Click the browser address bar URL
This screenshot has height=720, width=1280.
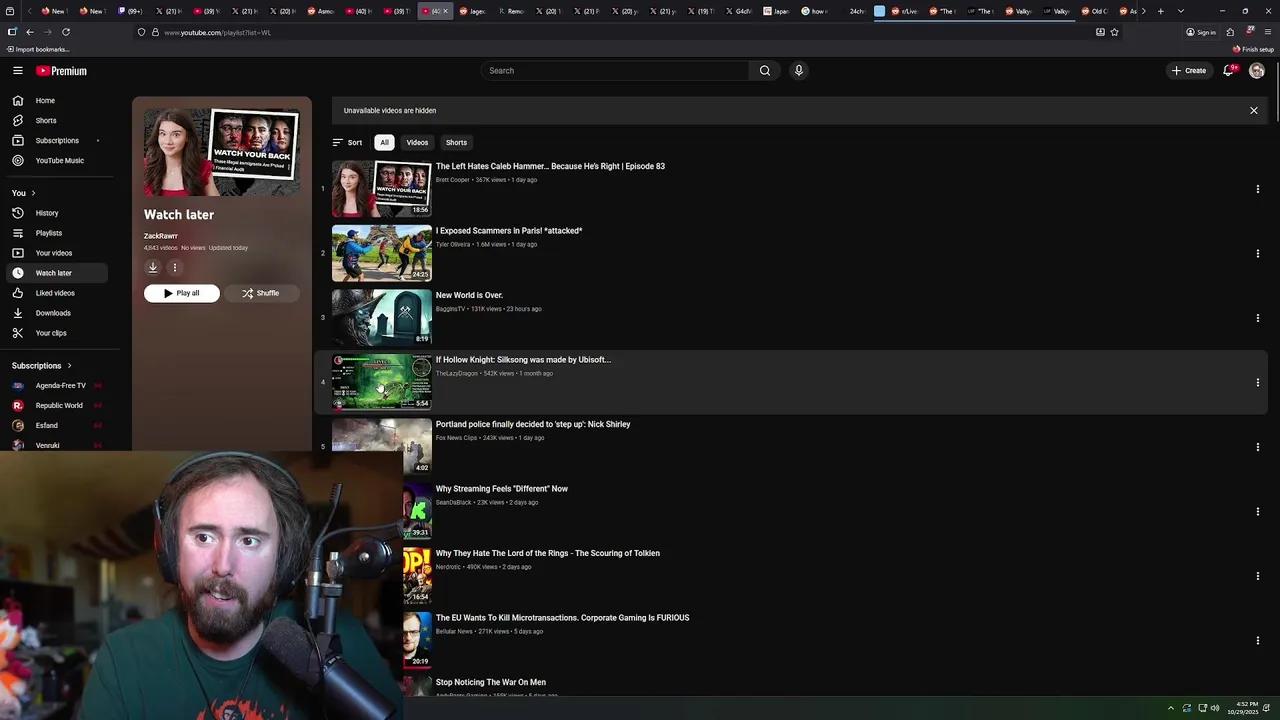tap(217, 32)
